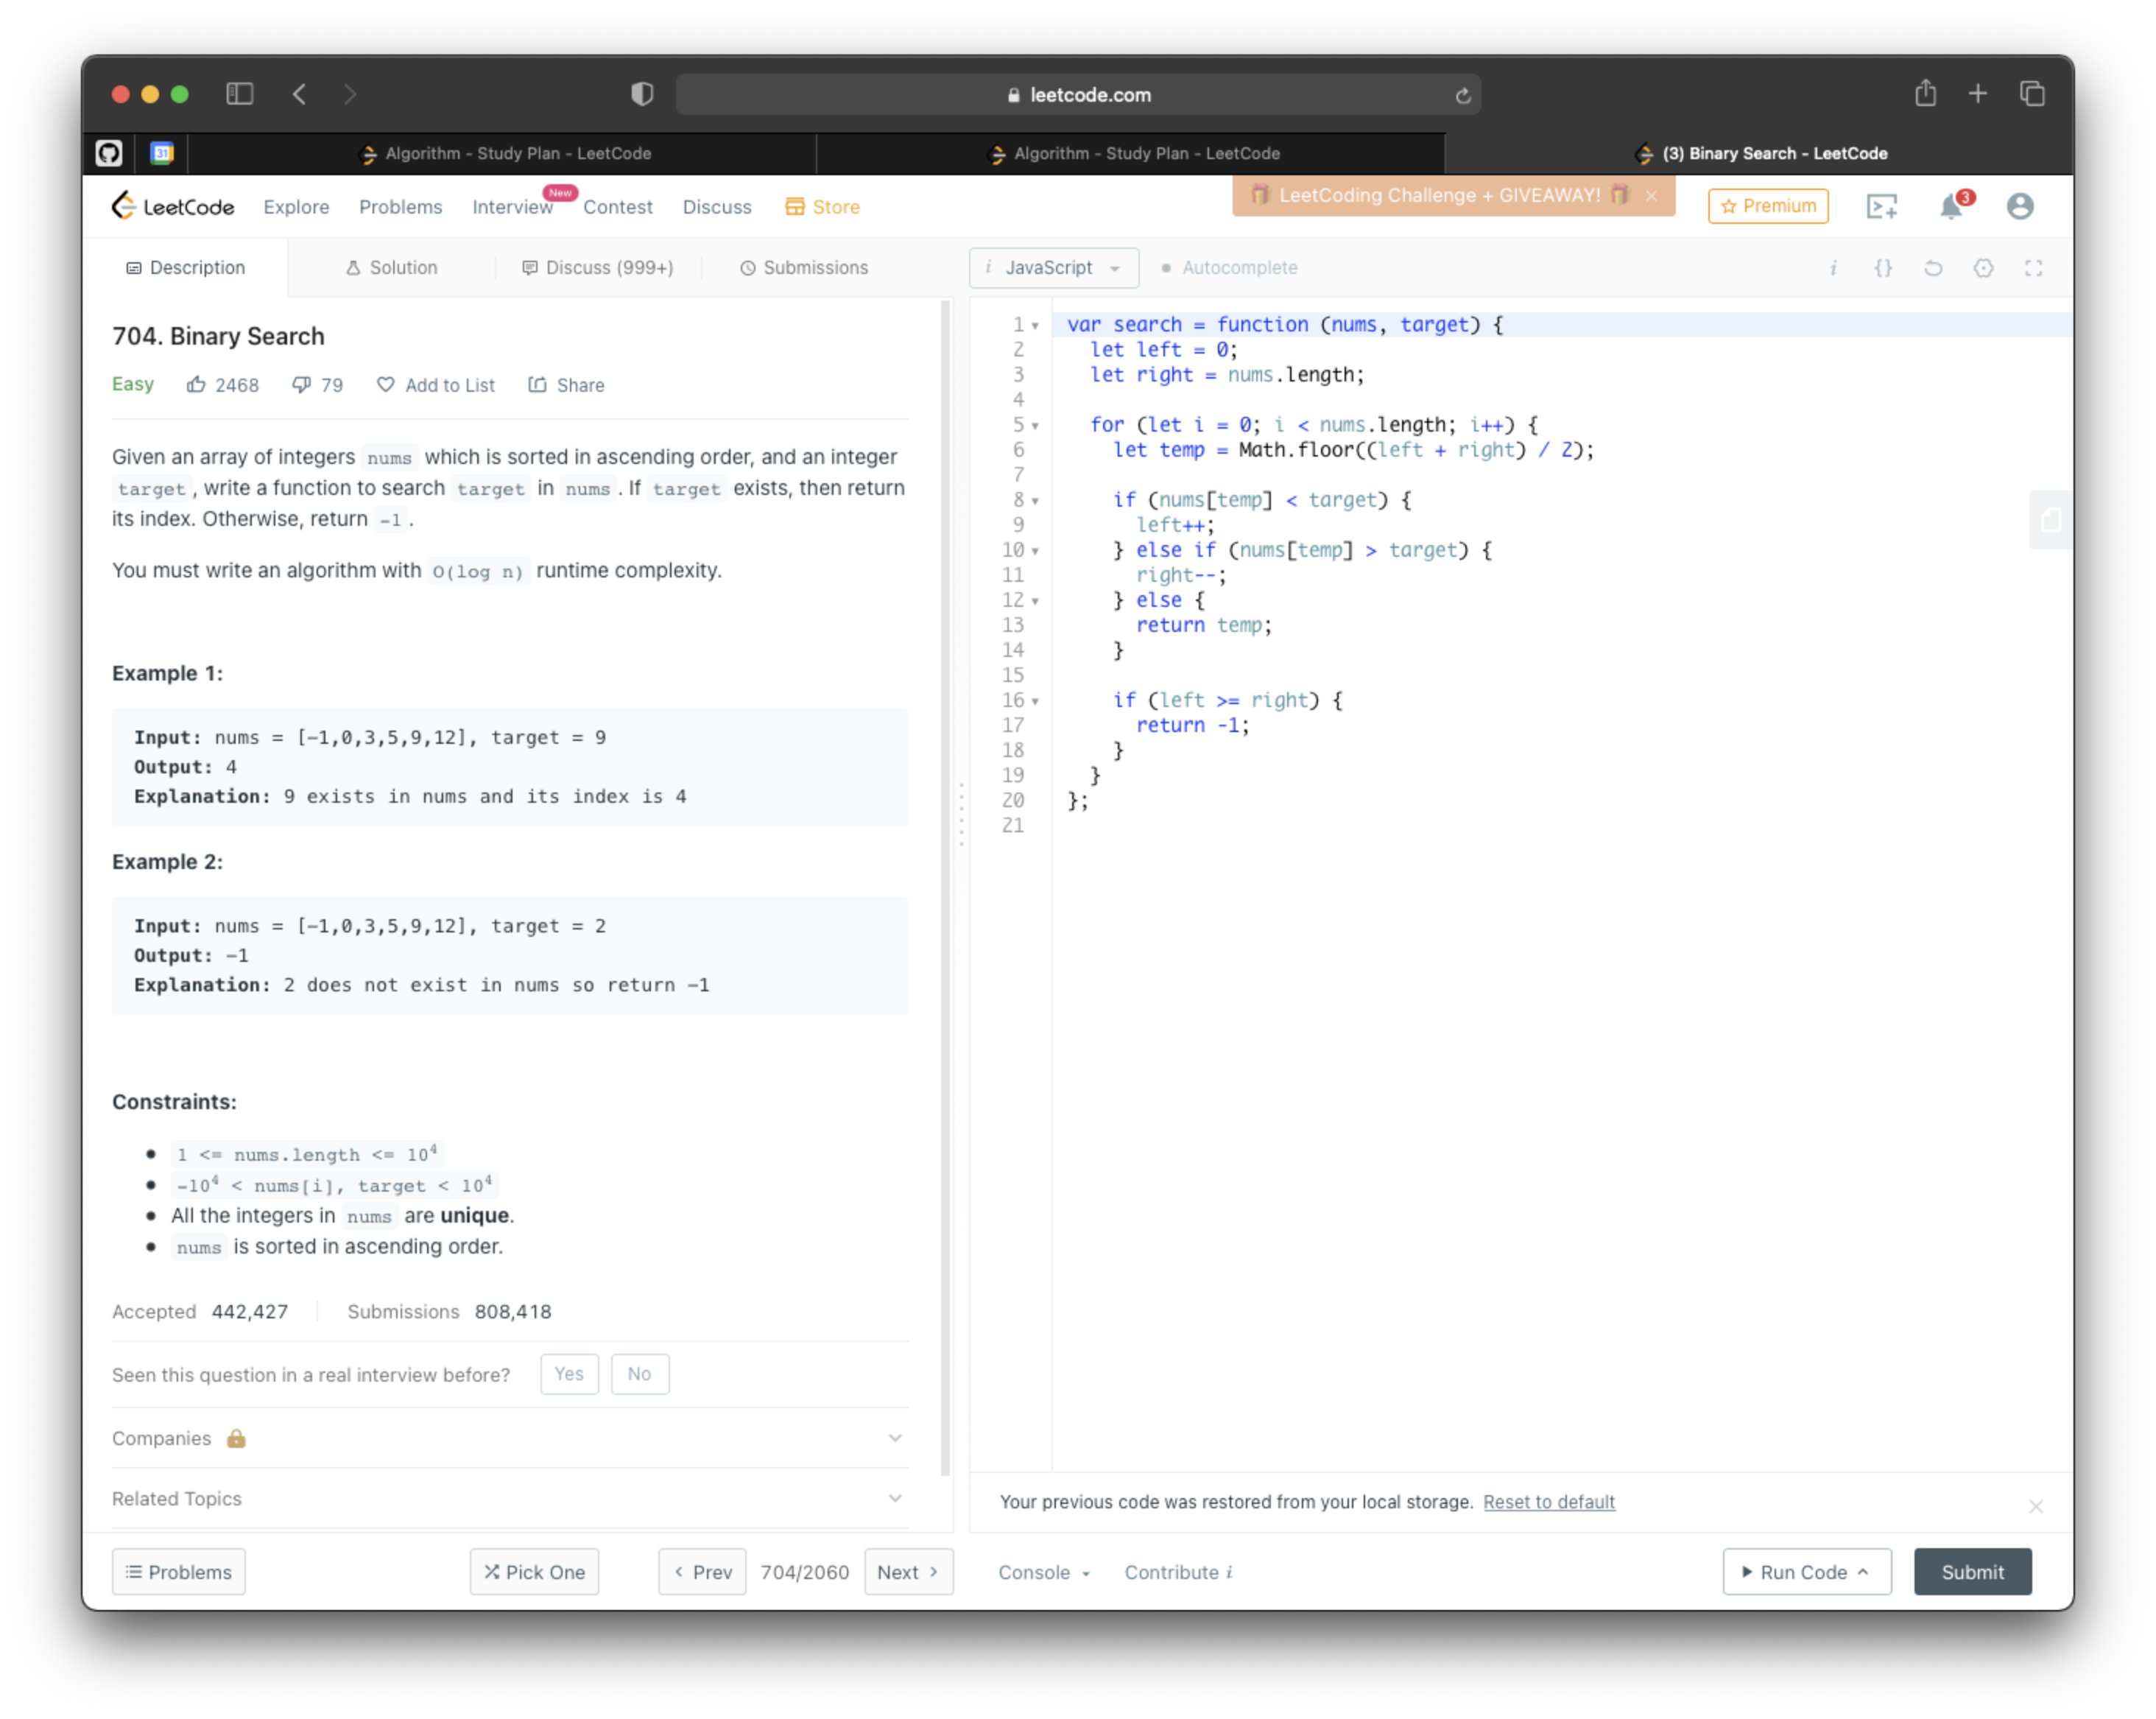Format code with the braces icon
This screenshot has width=2156, height=1719.
(x=1883, y=268)
